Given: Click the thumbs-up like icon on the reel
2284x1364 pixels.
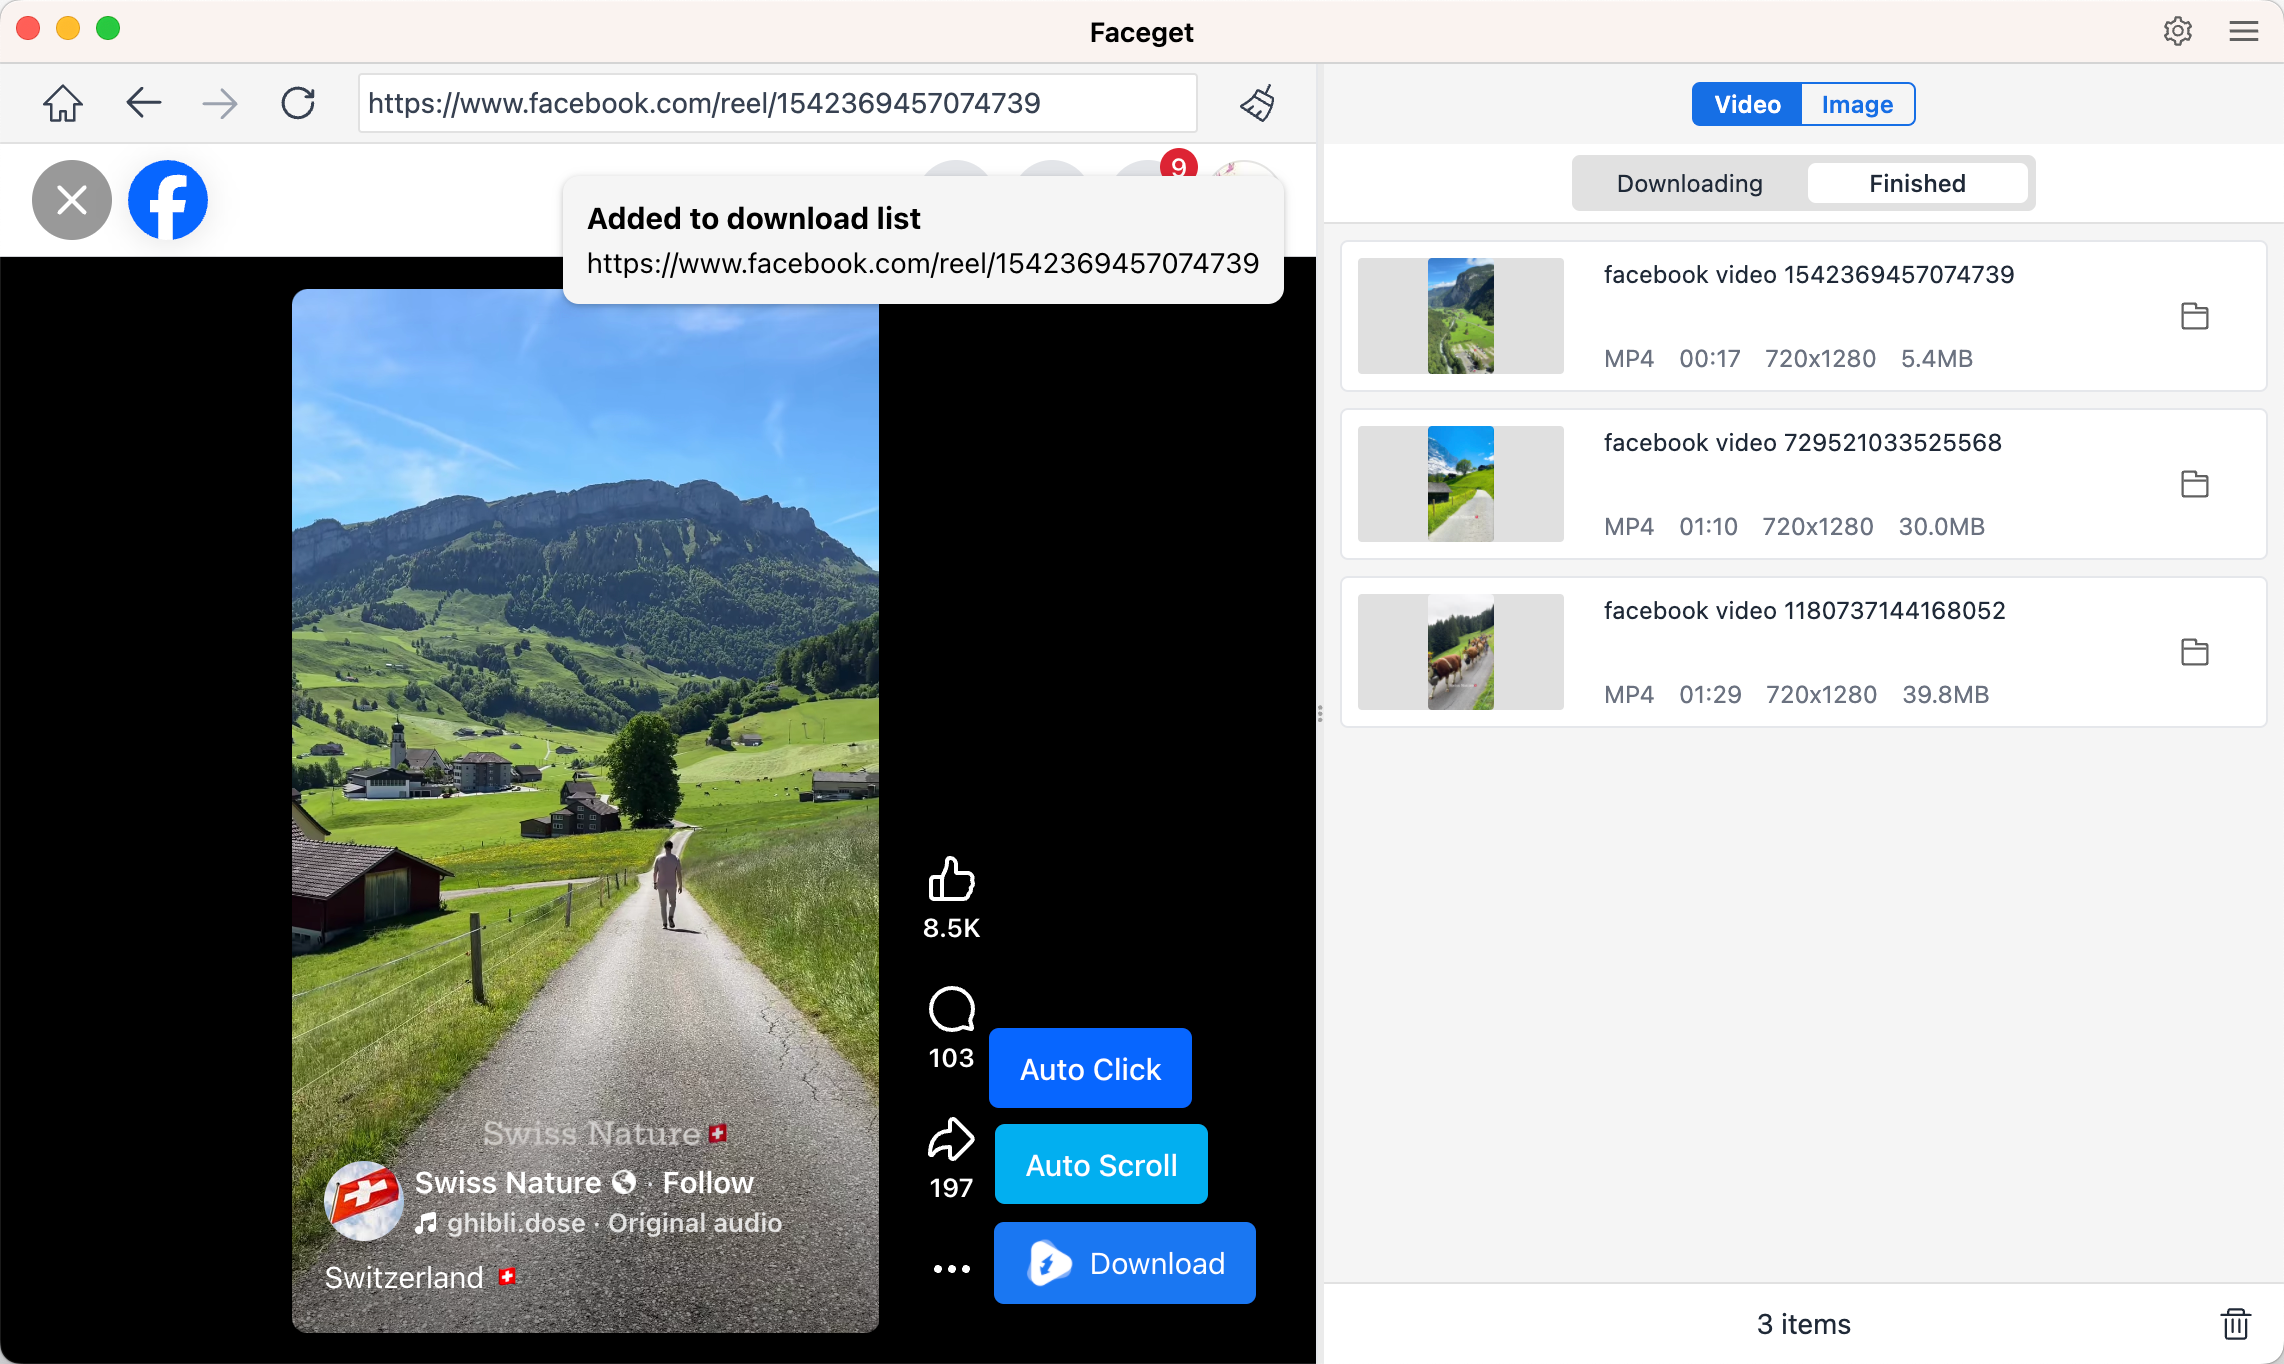Looking at the screenshot, I should pos(951,878).
